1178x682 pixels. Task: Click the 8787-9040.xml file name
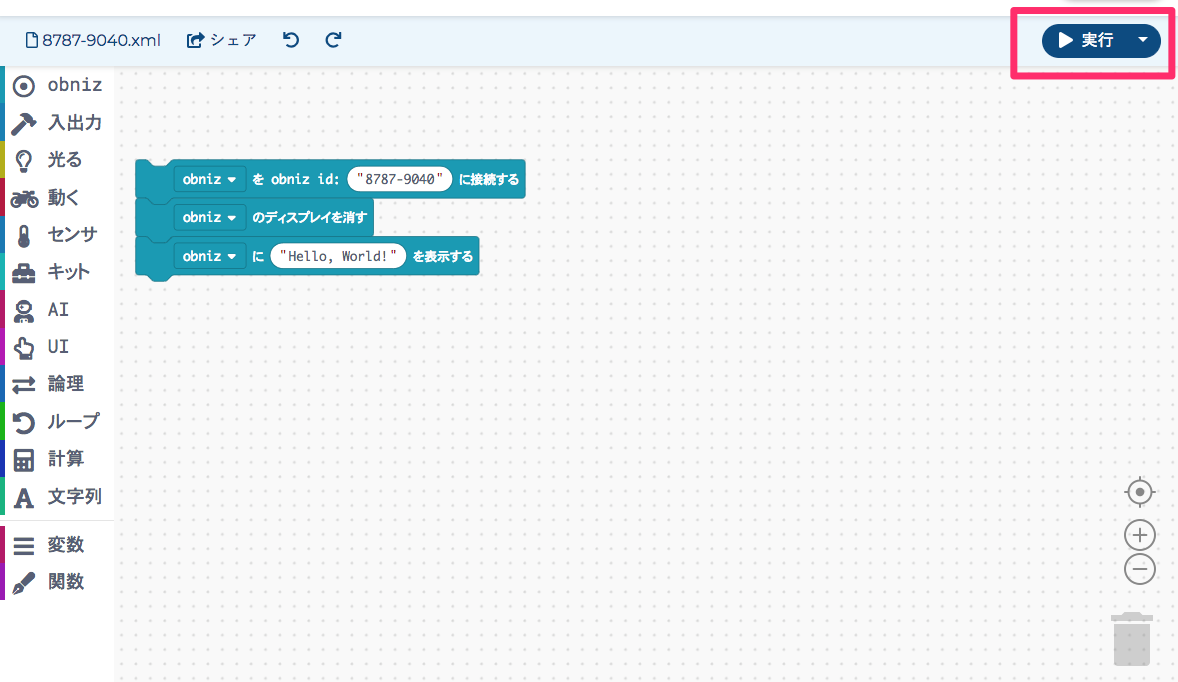(x=92, y=40)
